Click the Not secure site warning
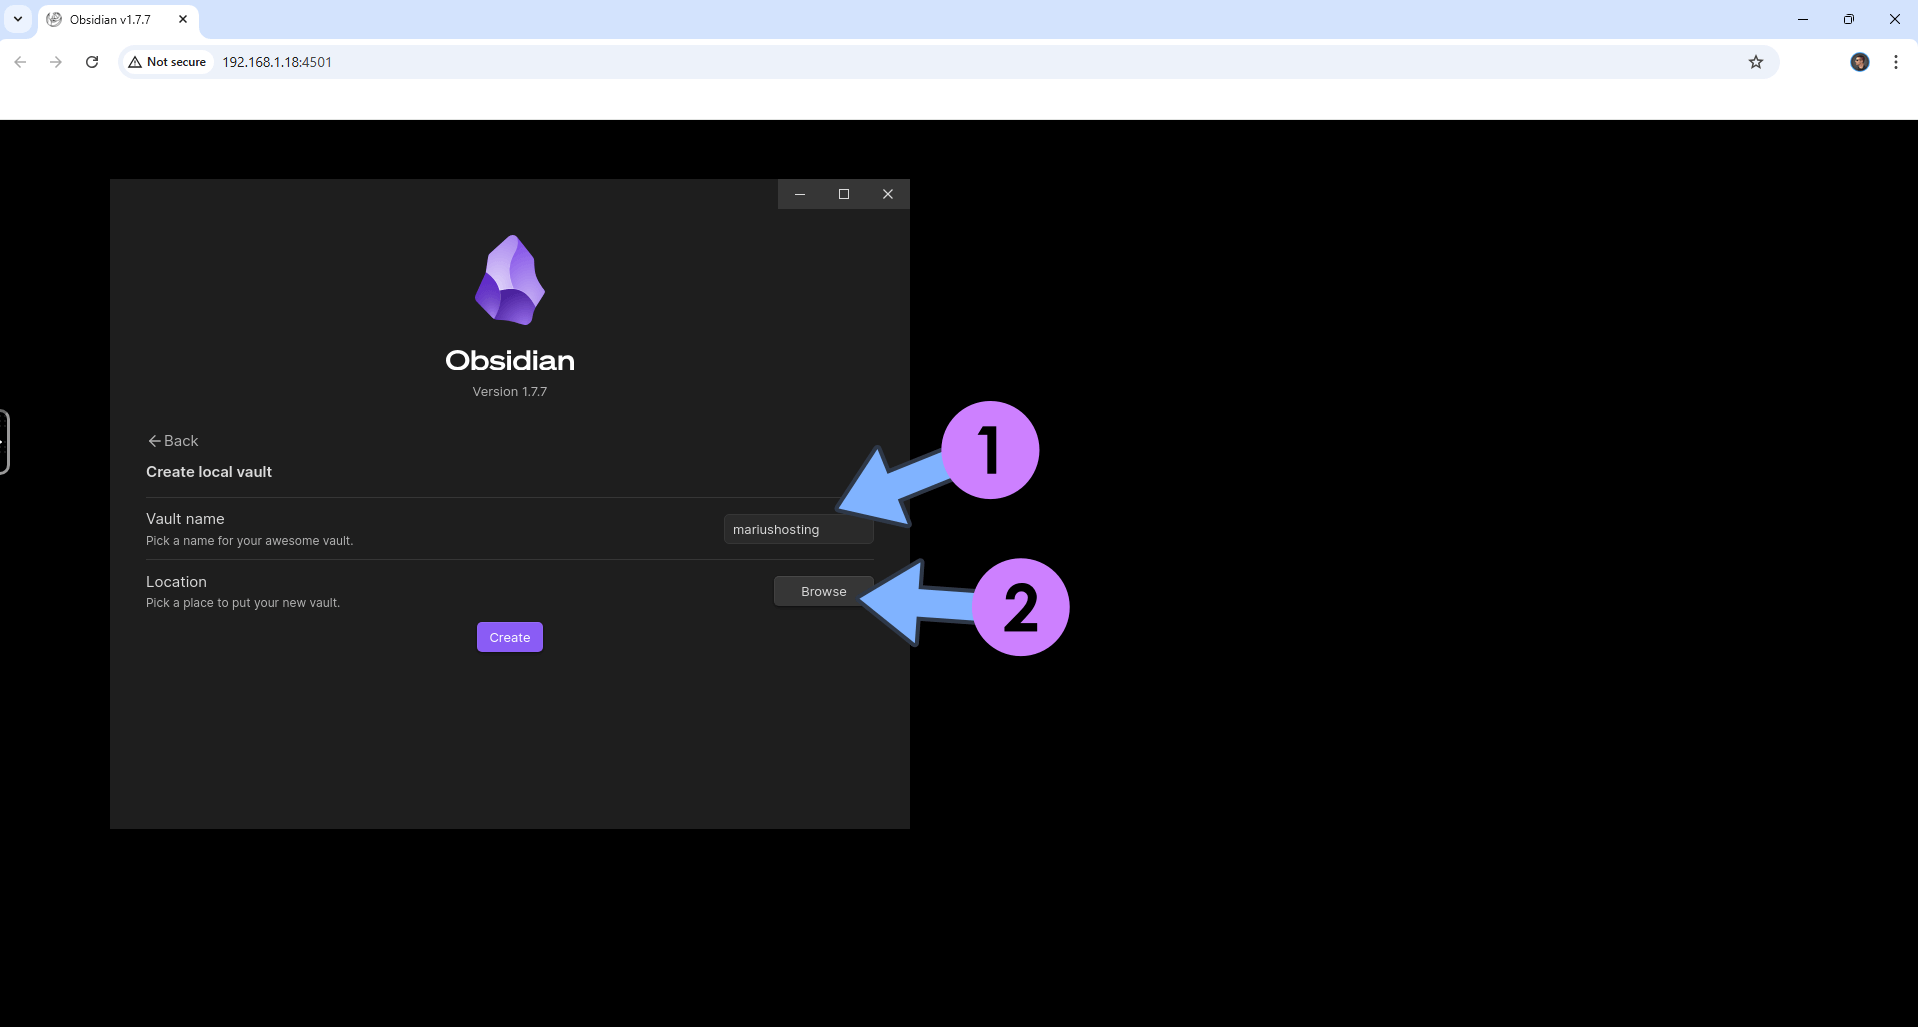Screen dimensions: 1918x1027 (167, 62)
